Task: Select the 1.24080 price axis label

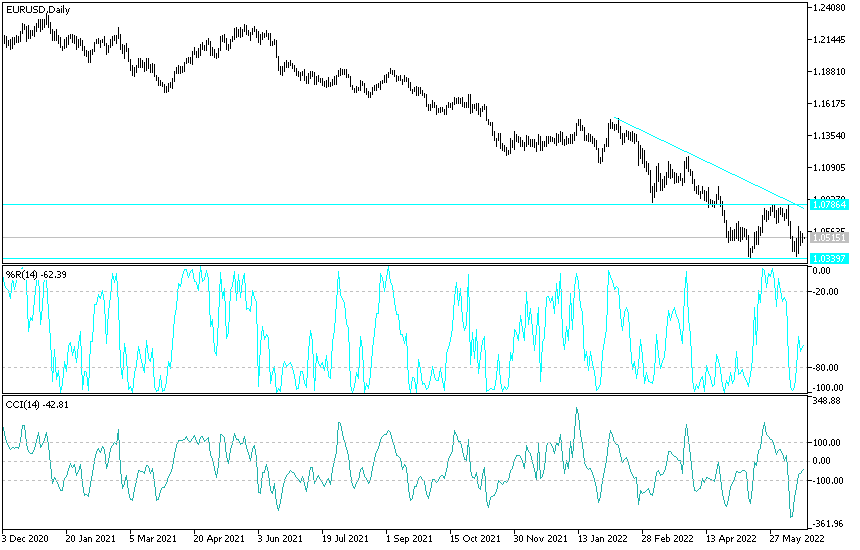Action: pos(830,8)
